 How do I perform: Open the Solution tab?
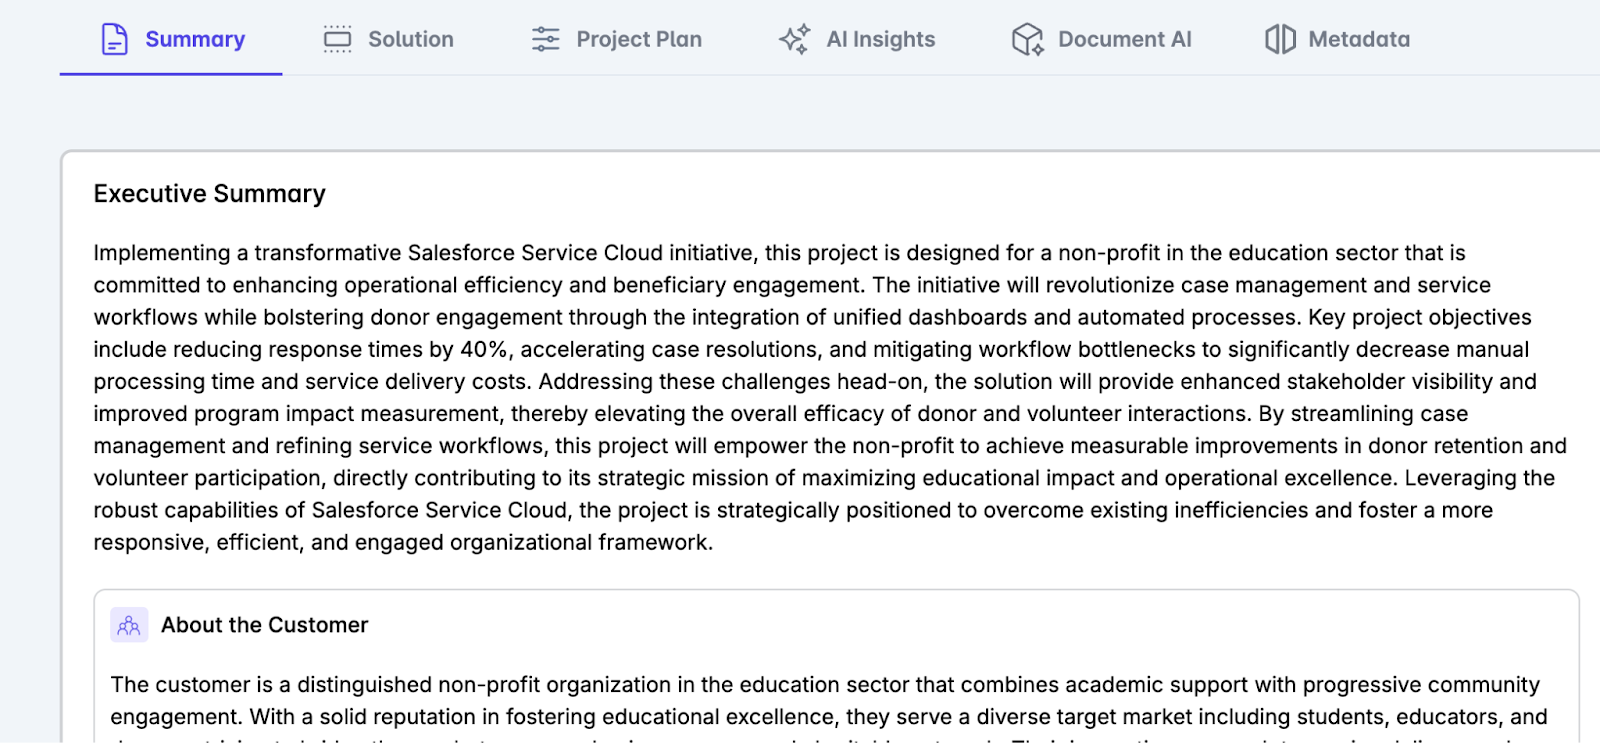411,39
